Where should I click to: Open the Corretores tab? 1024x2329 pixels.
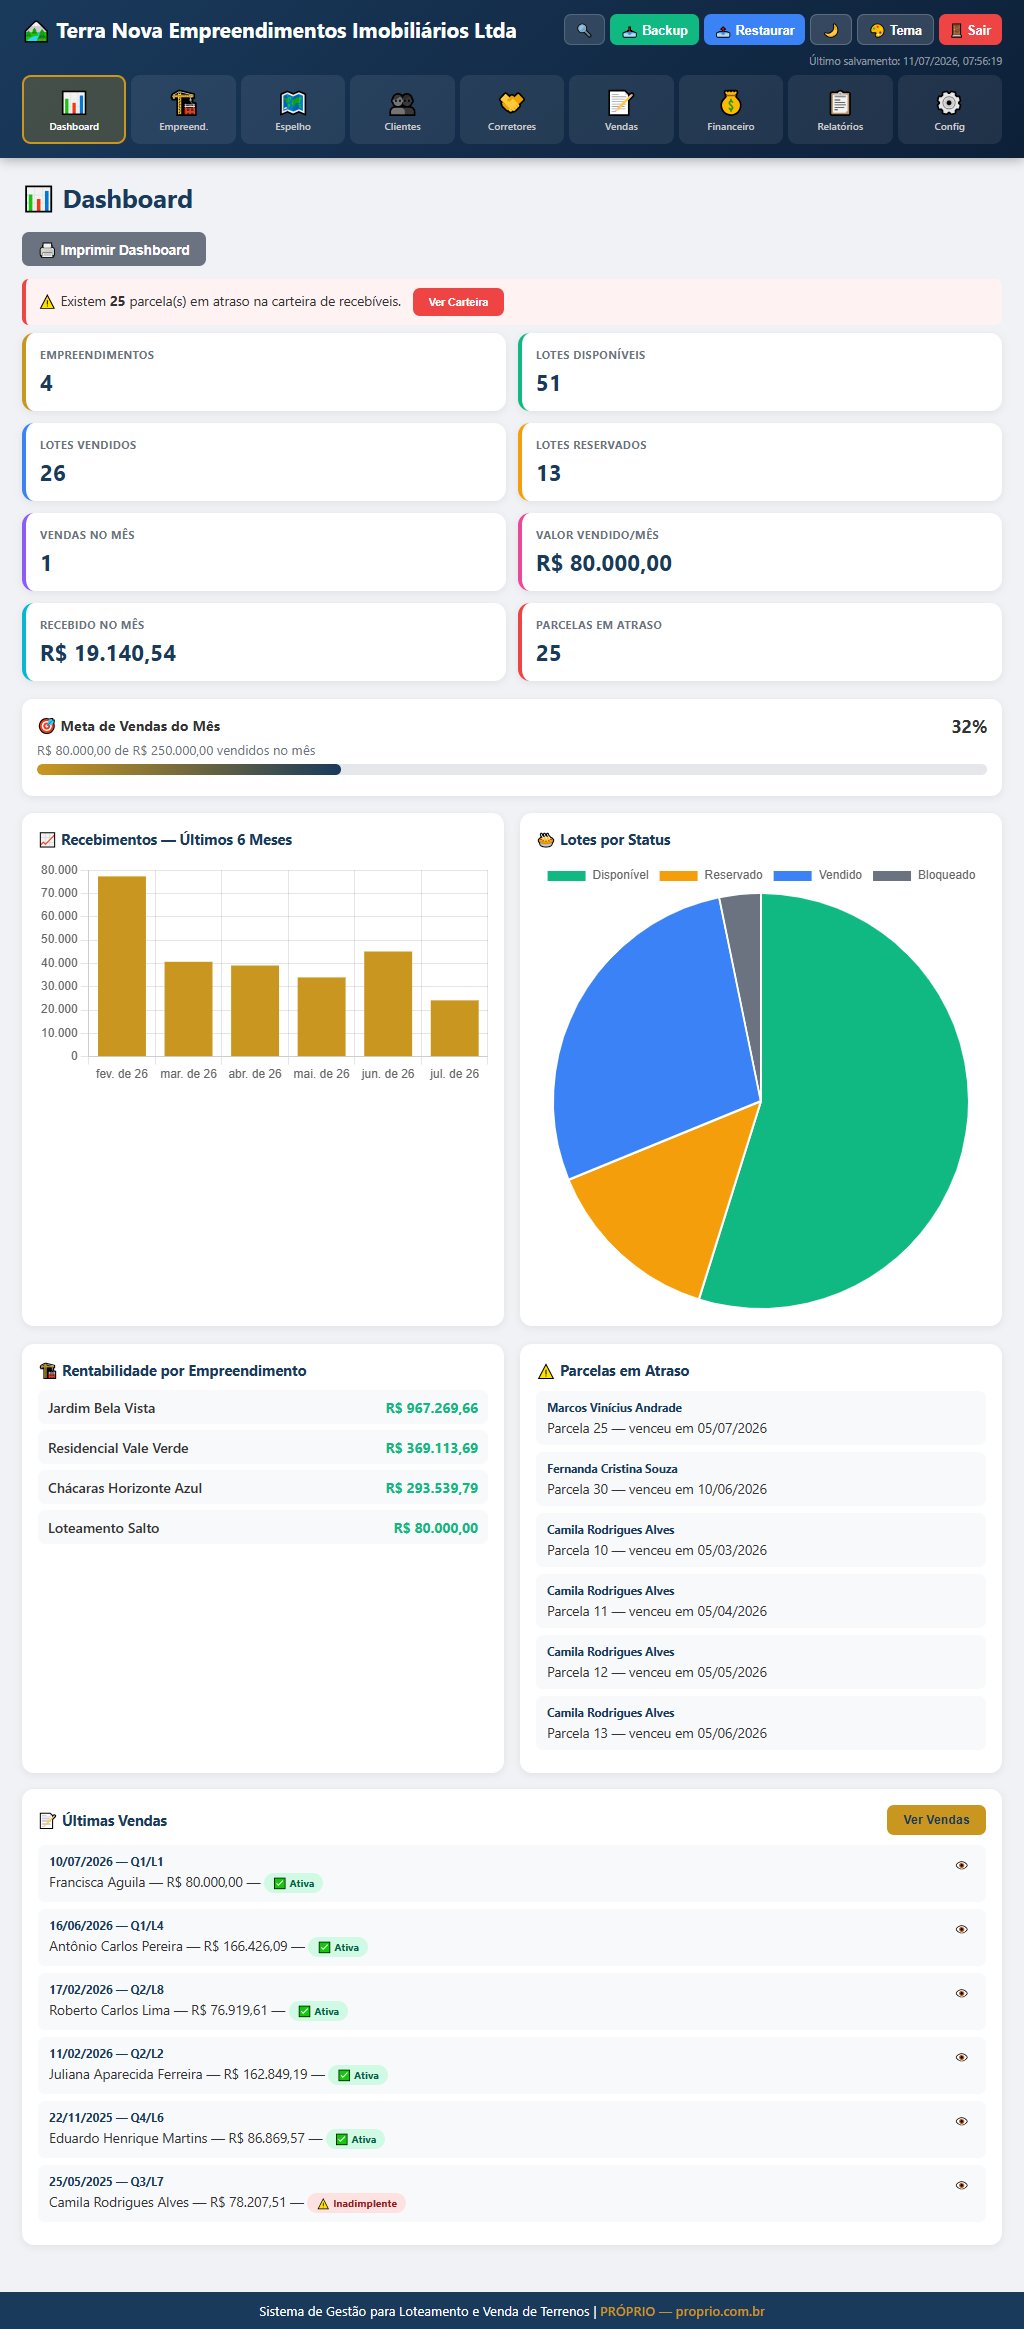click(512, 110)
